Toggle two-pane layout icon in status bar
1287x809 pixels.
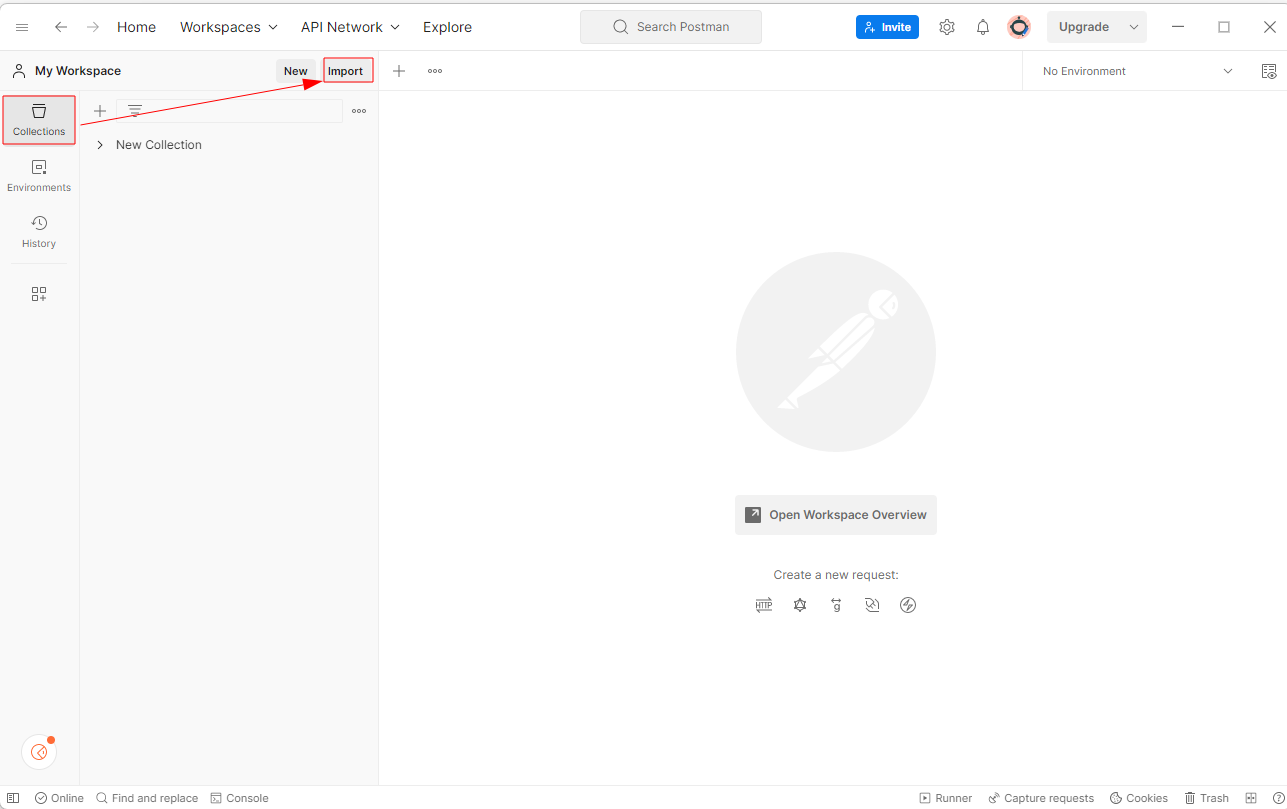1251,798
